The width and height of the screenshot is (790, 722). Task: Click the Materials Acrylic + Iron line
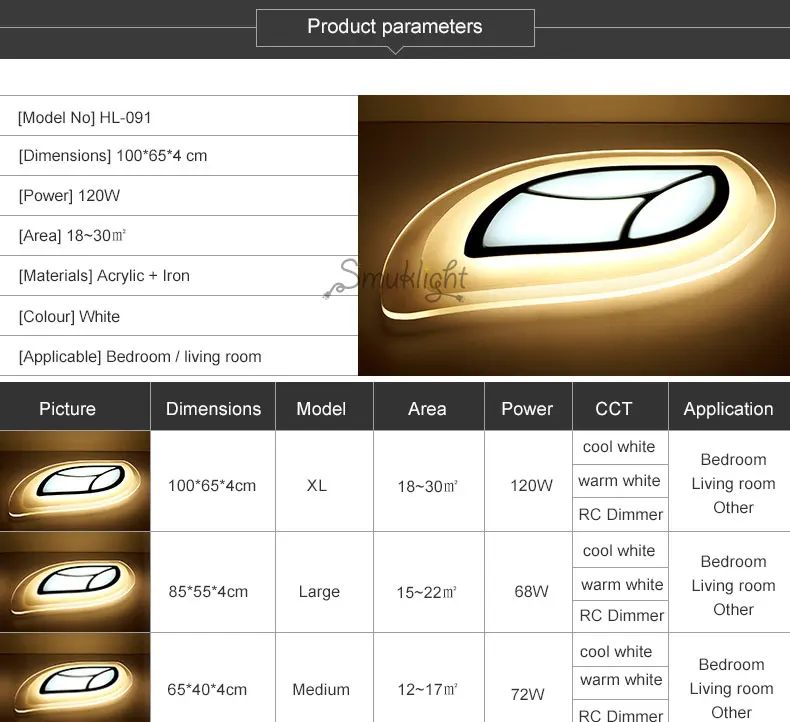[x=179, y=276]
